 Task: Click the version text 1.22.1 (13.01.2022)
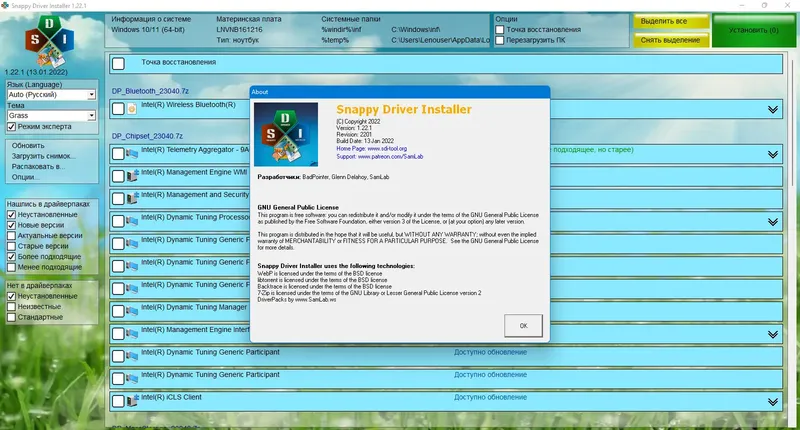click(x=36, y=72)
